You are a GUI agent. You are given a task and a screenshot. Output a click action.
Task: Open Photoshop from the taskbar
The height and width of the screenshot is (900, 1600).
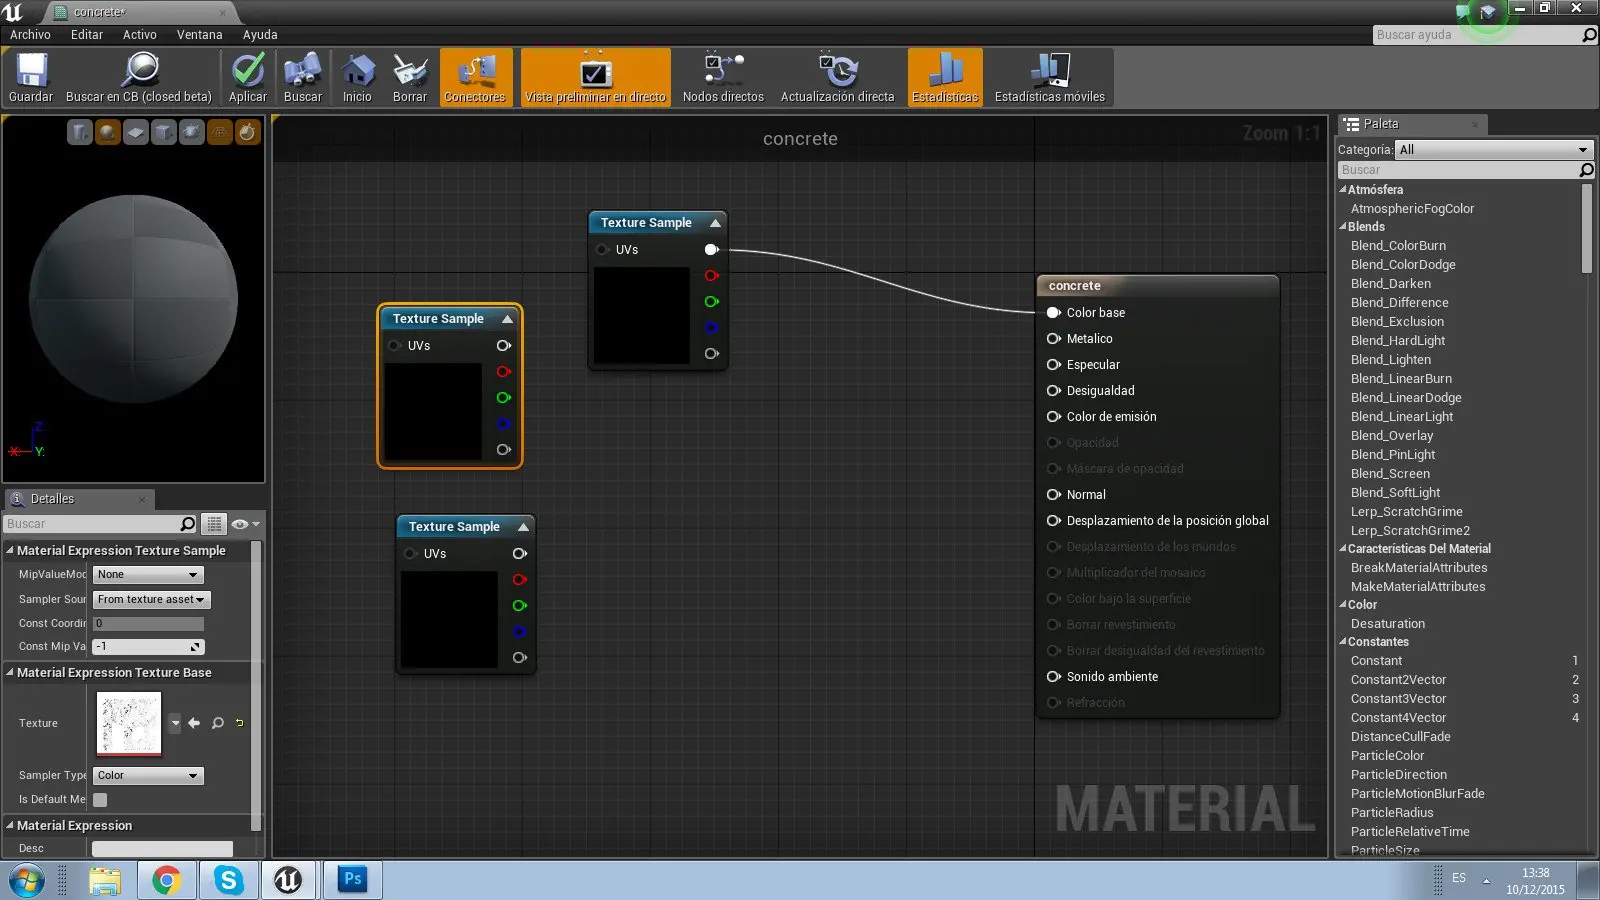pyautogui.click(x=353, y=880)
